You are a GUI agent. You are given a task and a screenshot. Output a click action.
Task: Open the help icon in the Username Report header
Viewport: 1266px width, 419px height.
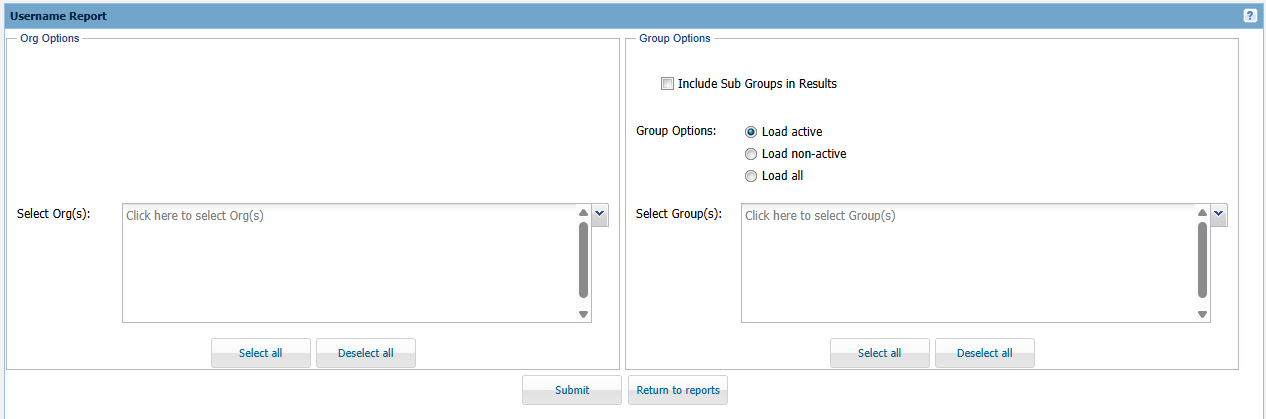[x=1250, y=16]
